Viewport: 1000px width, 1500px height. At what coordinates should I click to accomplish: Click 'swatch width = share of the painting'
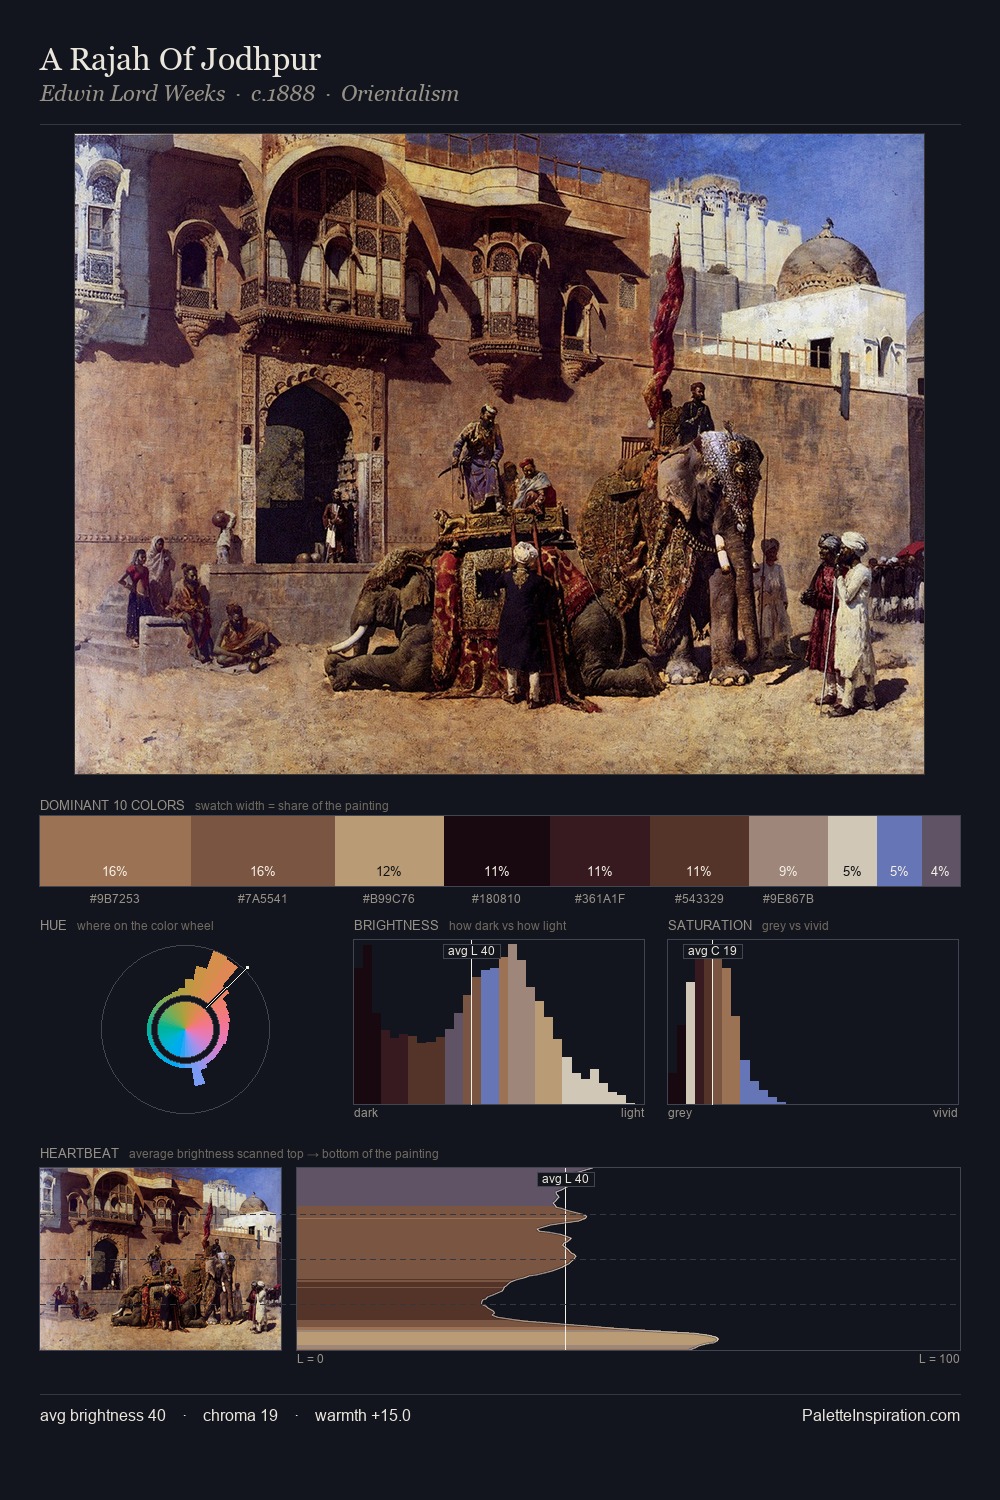pos(292,806)
